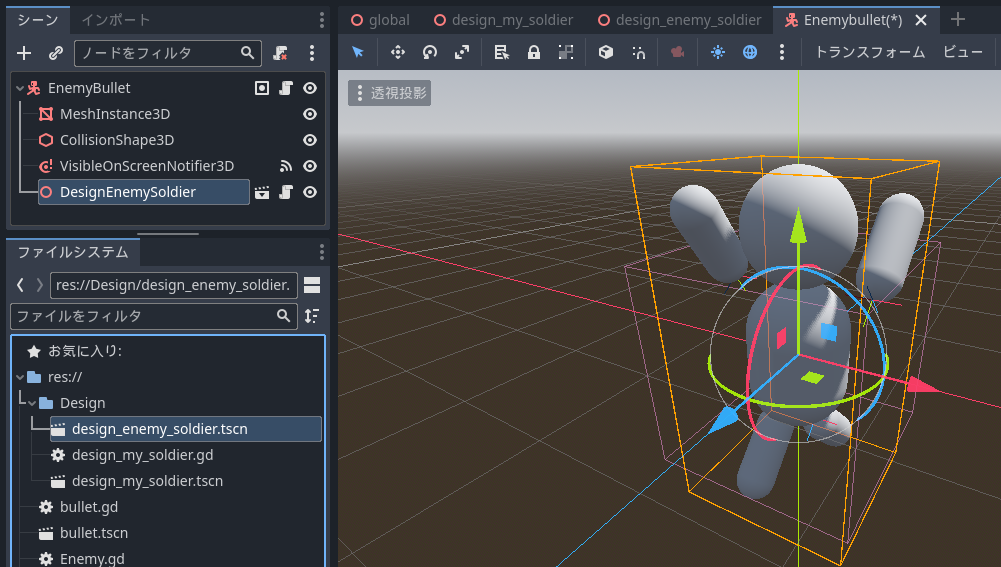Select the Rotate mode tool

tap(430, 52)
